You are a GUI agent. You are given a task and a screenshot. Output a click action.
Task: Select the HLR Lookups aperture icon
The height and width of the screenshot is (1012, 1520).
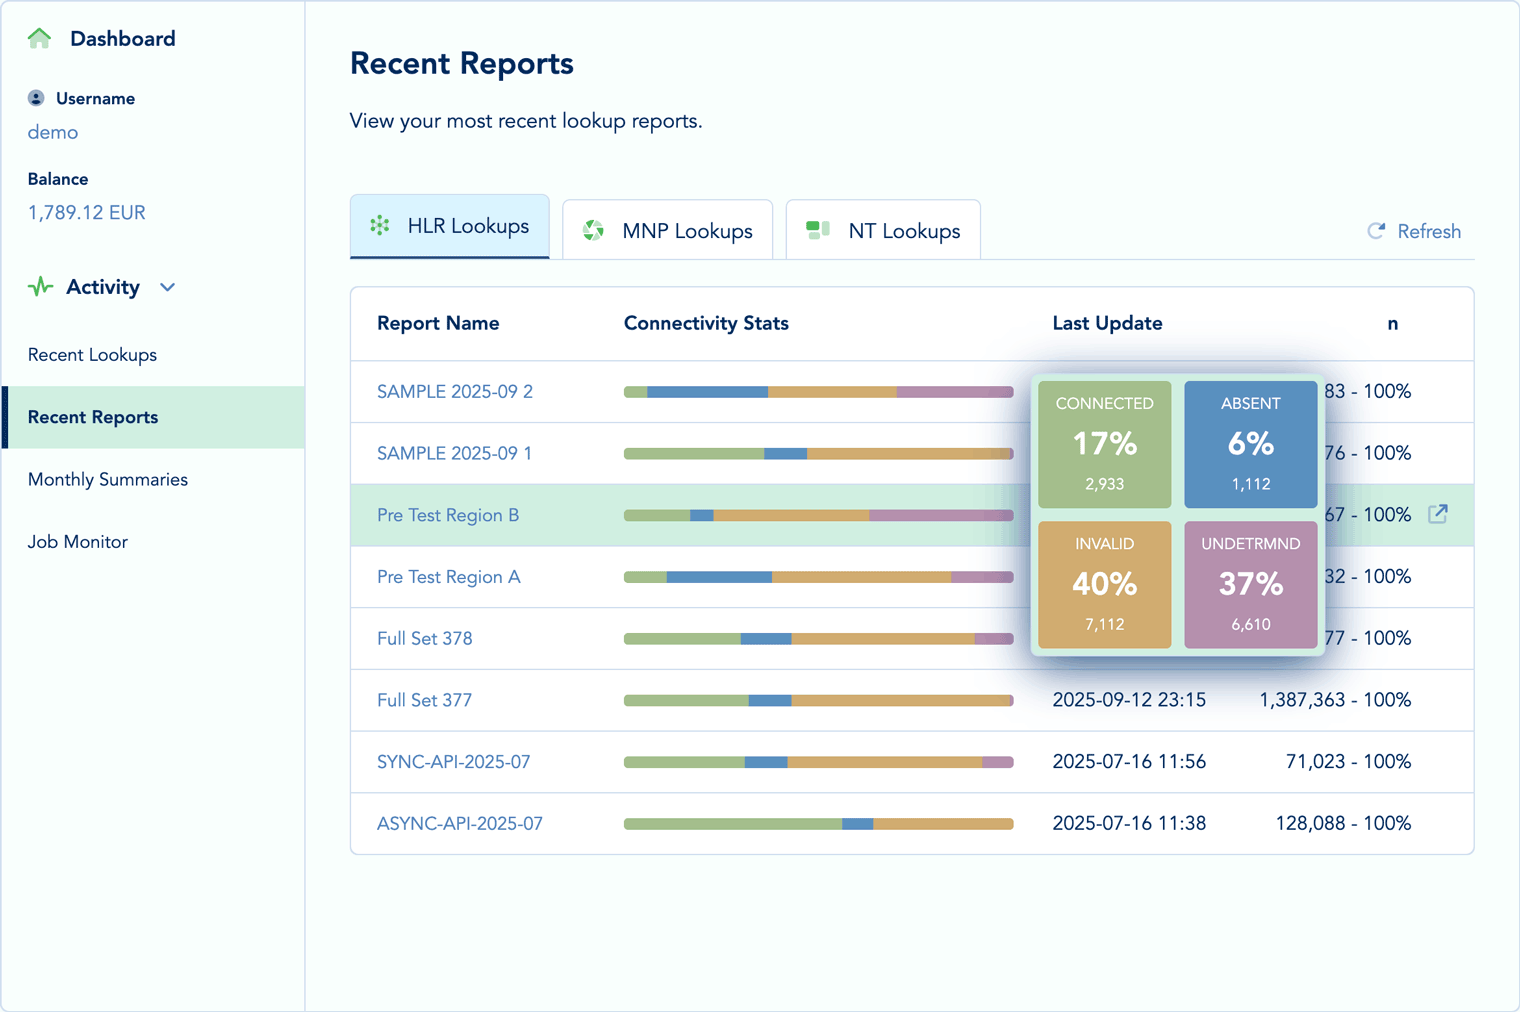(379, 226)
